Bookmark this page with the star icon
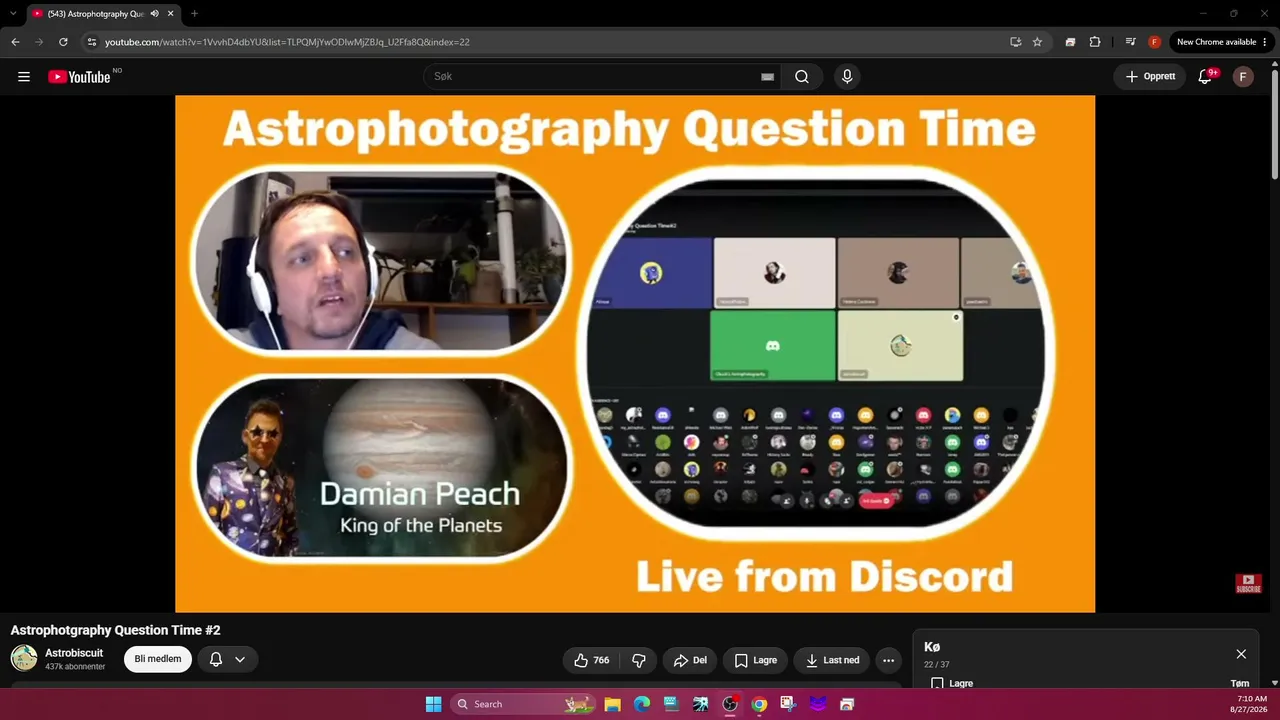 point(1037,42)
